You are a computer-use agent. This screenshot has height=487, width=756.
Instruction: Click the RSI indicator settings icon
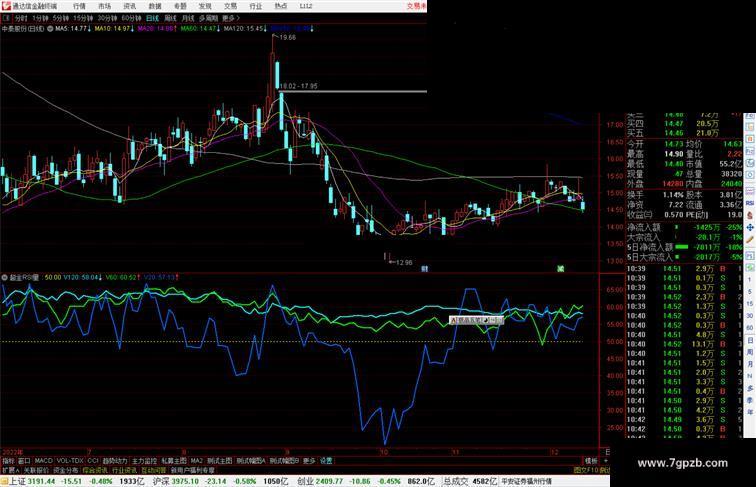click(x=5, y=278)
